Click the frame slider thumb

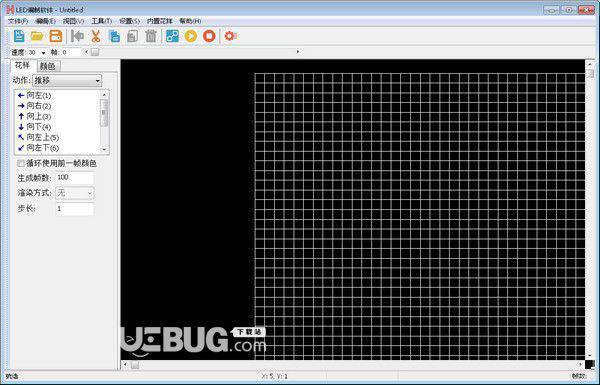pyautogui.click(x=95, y=52)
